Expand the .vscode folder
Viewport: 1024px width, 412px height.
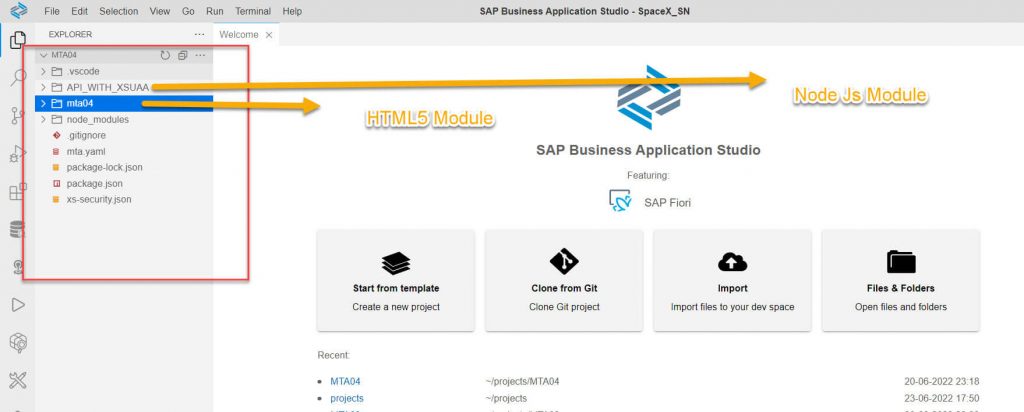[x=43, y=71]
